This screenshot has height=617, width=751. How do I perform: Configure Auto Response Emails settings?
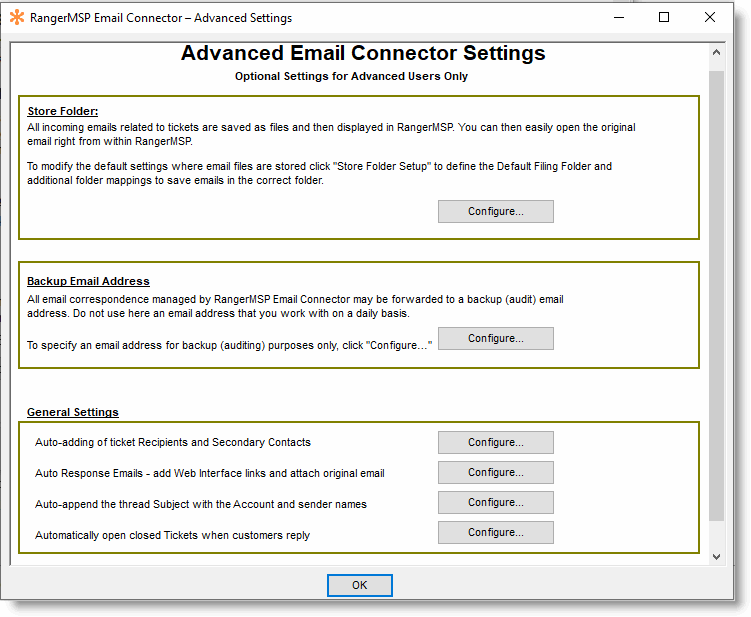point(495,472)
